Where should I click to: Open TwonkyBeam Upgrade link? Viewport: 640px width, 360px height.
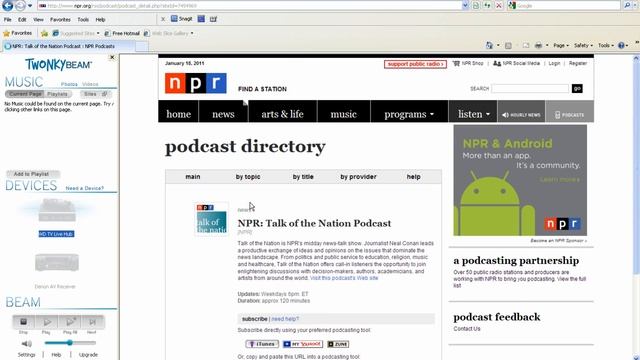(88, 355)
